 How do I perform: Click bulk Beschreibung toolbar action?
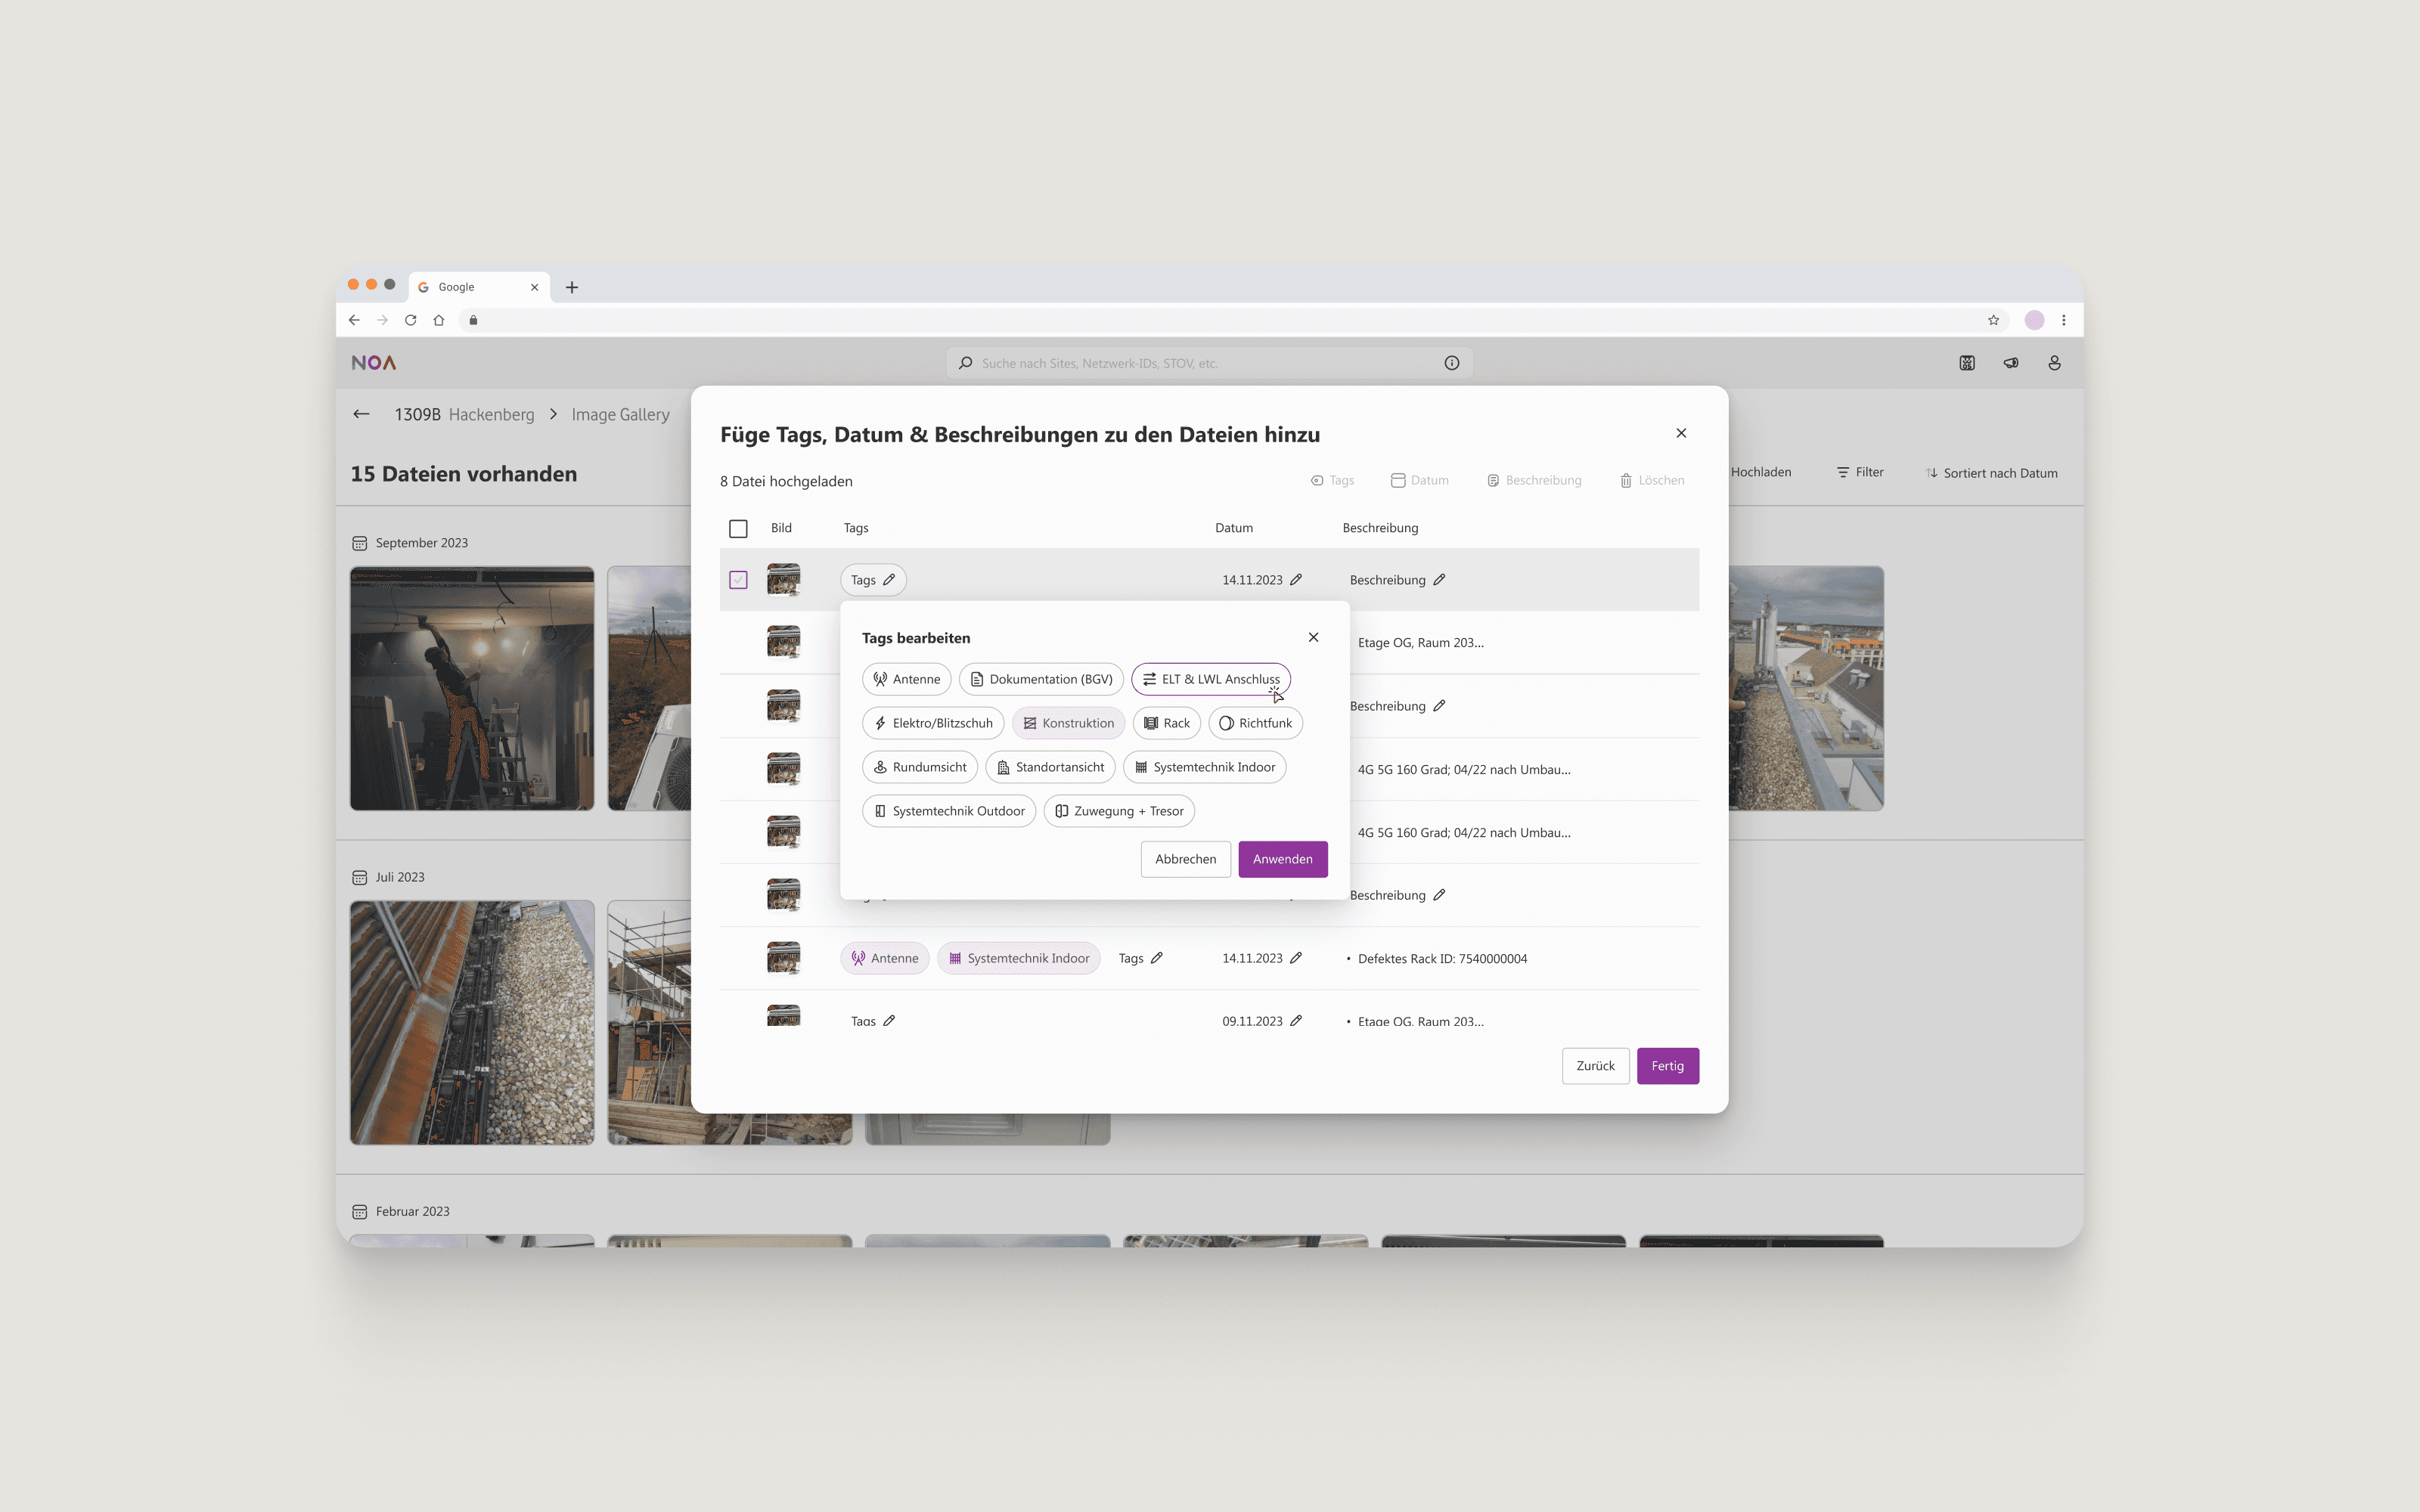coord(1534,481)
